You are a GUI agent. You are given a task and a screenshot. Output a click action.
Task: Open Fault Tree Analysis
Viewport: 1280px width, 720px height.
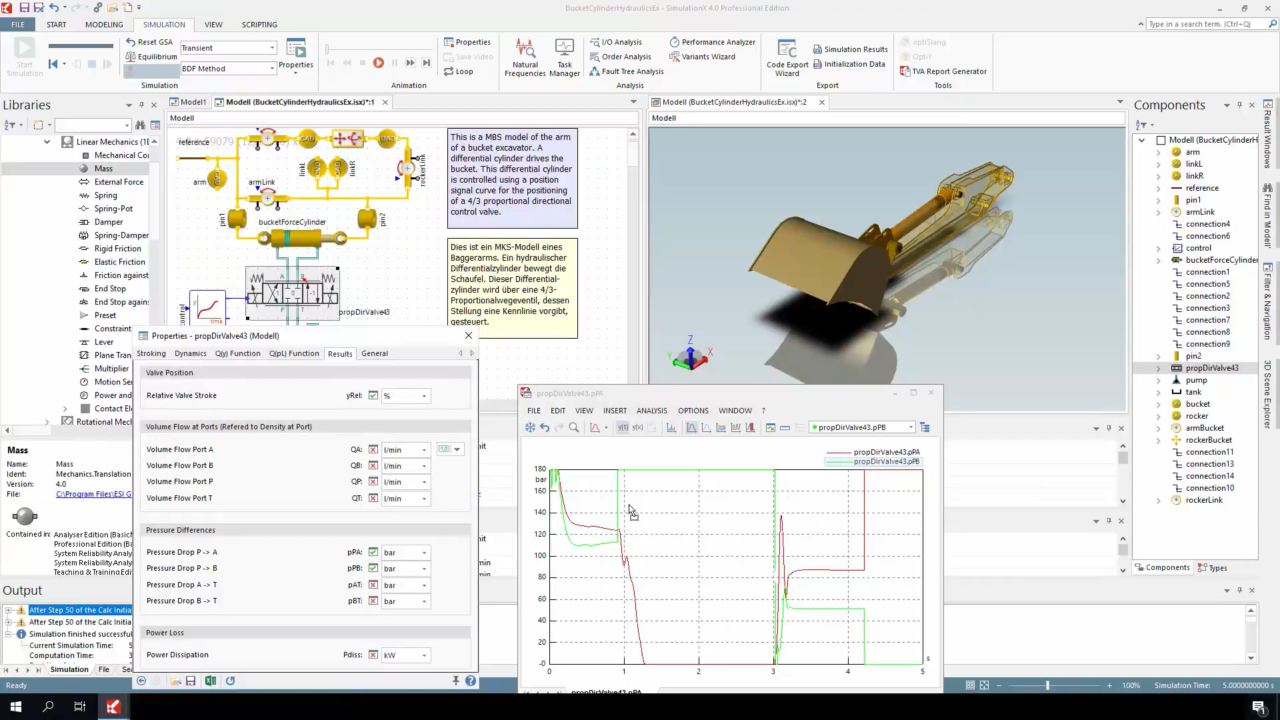coord(626,71)
